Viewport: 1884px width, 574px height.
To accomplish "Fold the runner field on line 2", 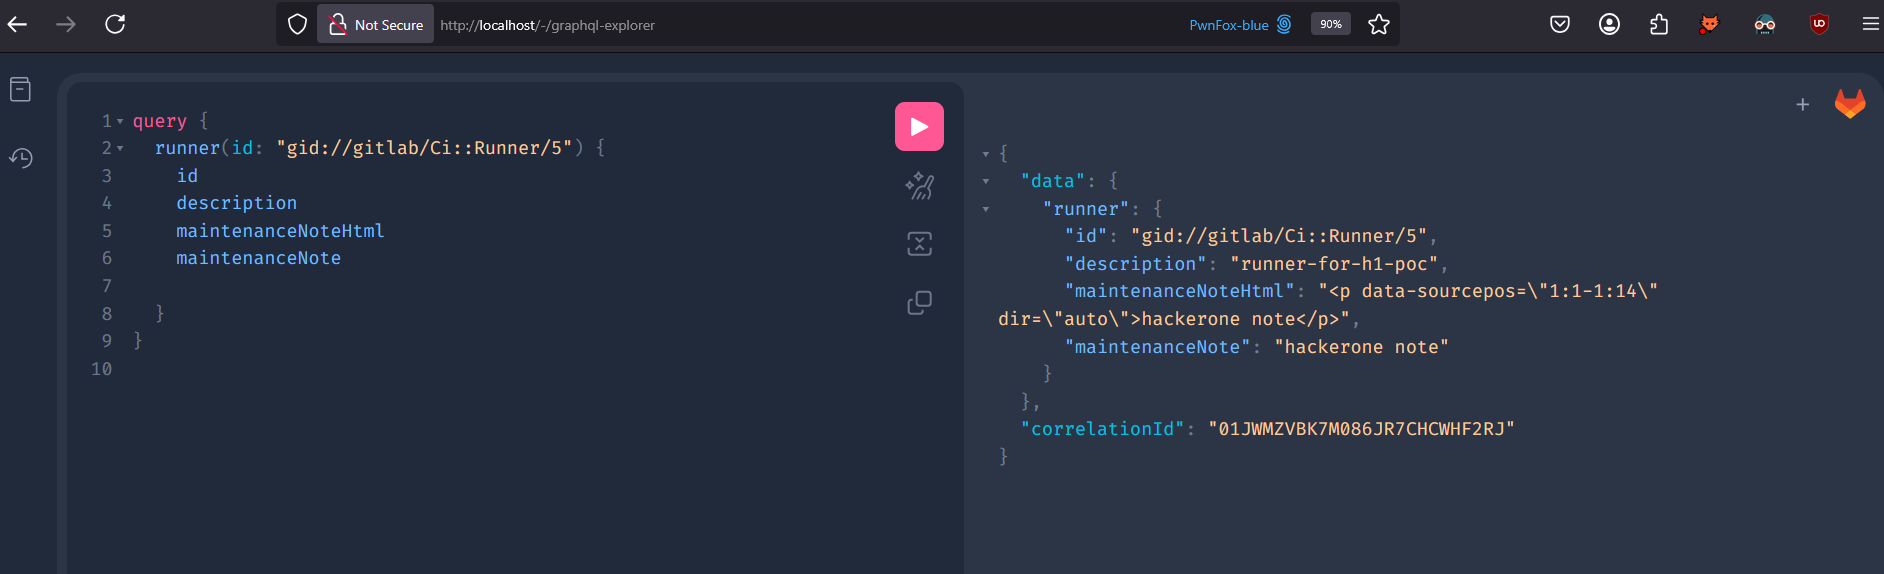I will pyautogui.click(x=120, y=149).
